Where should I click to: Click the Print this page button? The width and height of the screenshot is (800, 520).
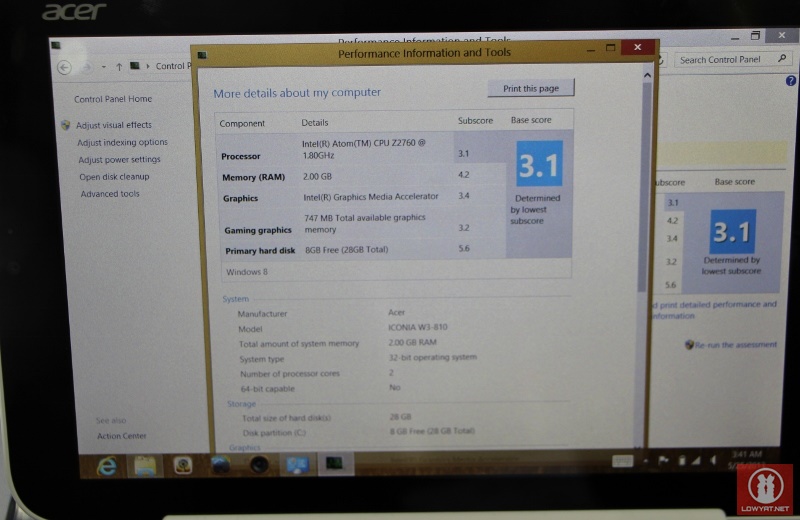[531, 88]
